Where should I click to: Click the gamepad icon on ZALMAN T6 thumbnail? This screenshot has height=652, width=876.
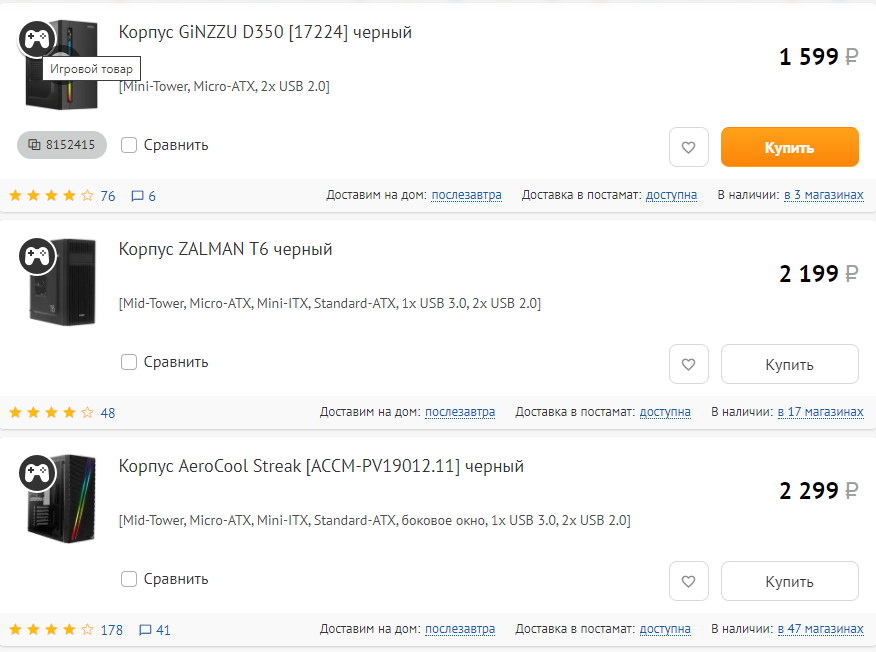coord(38,255)
